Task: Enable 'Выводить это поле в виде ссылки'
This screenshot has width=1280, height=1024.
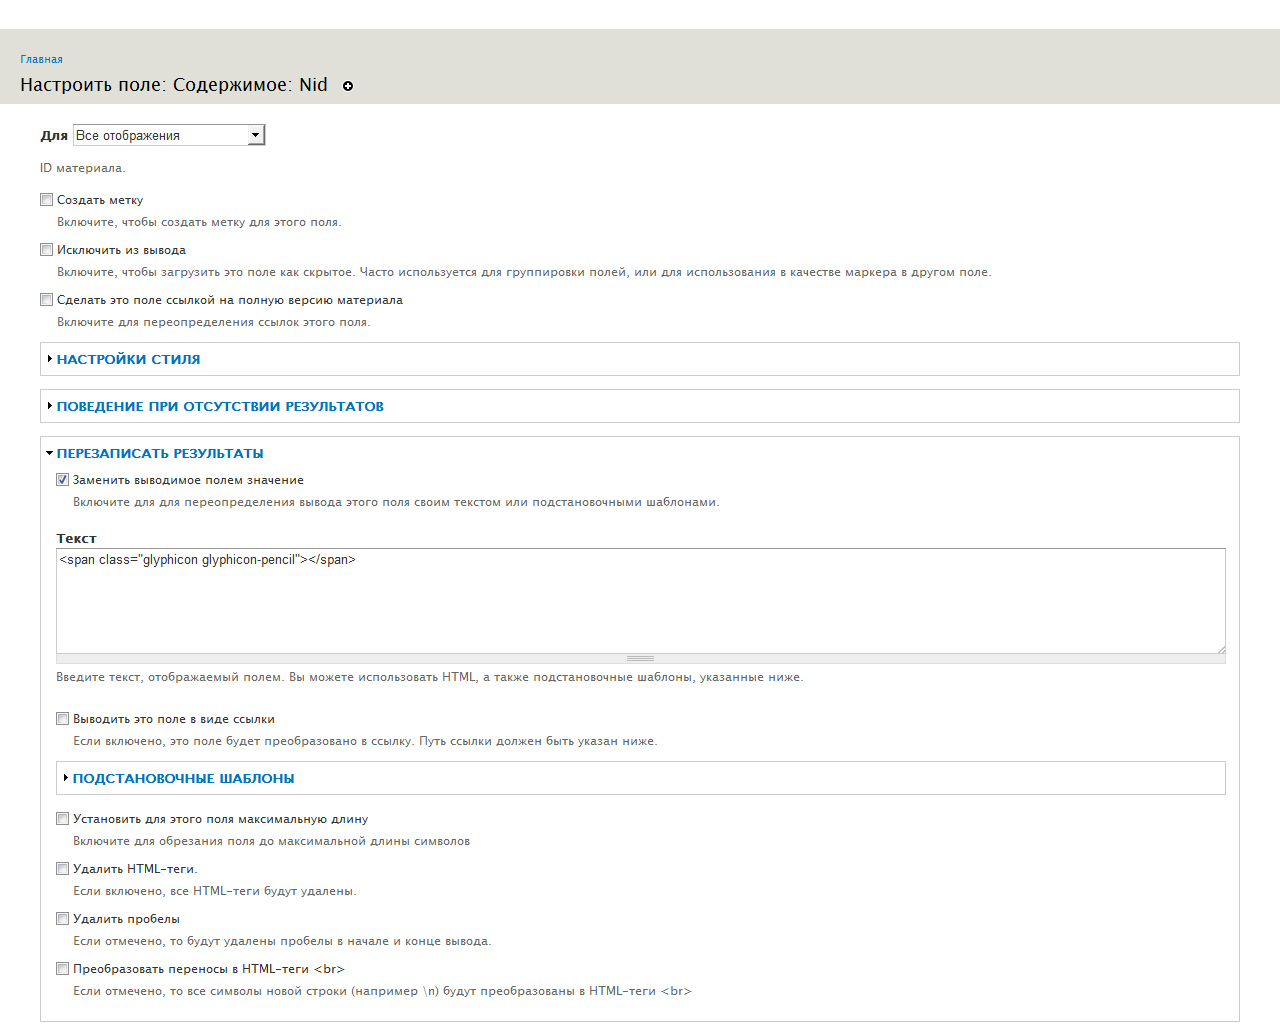Action: coord(62,719)
